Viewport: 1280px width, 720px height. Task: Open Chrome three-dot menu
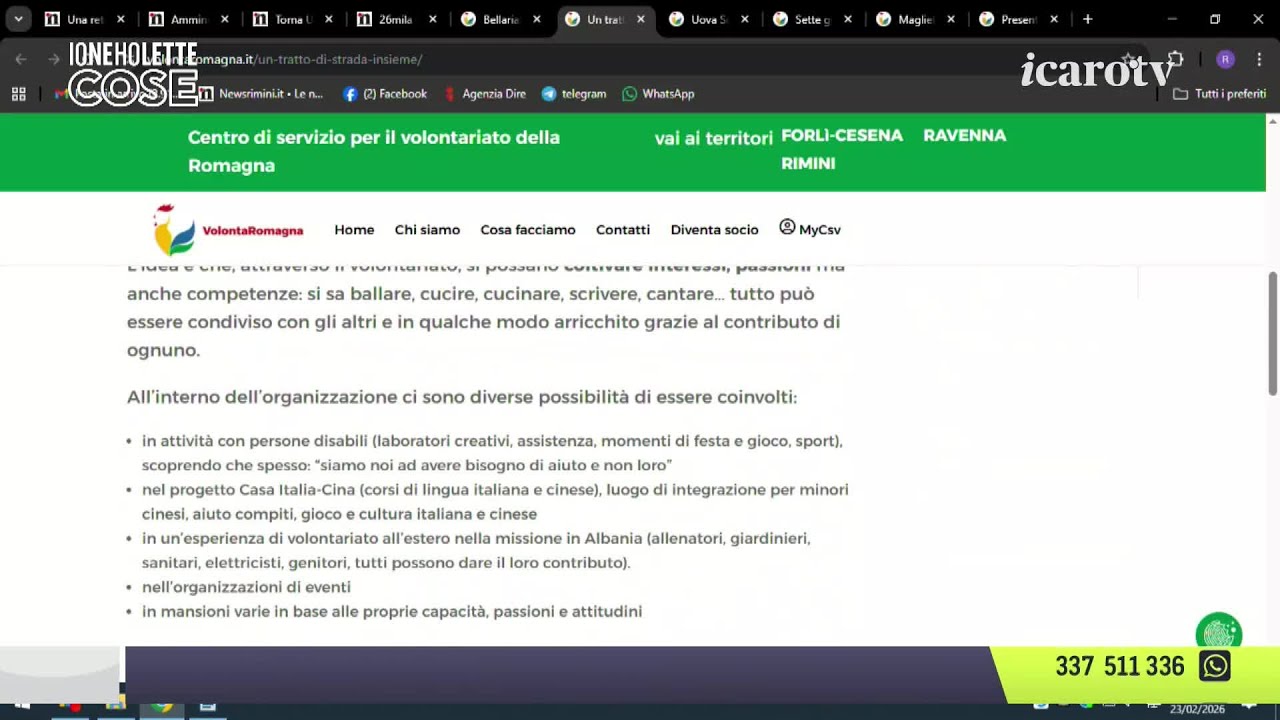[1259, 59]
